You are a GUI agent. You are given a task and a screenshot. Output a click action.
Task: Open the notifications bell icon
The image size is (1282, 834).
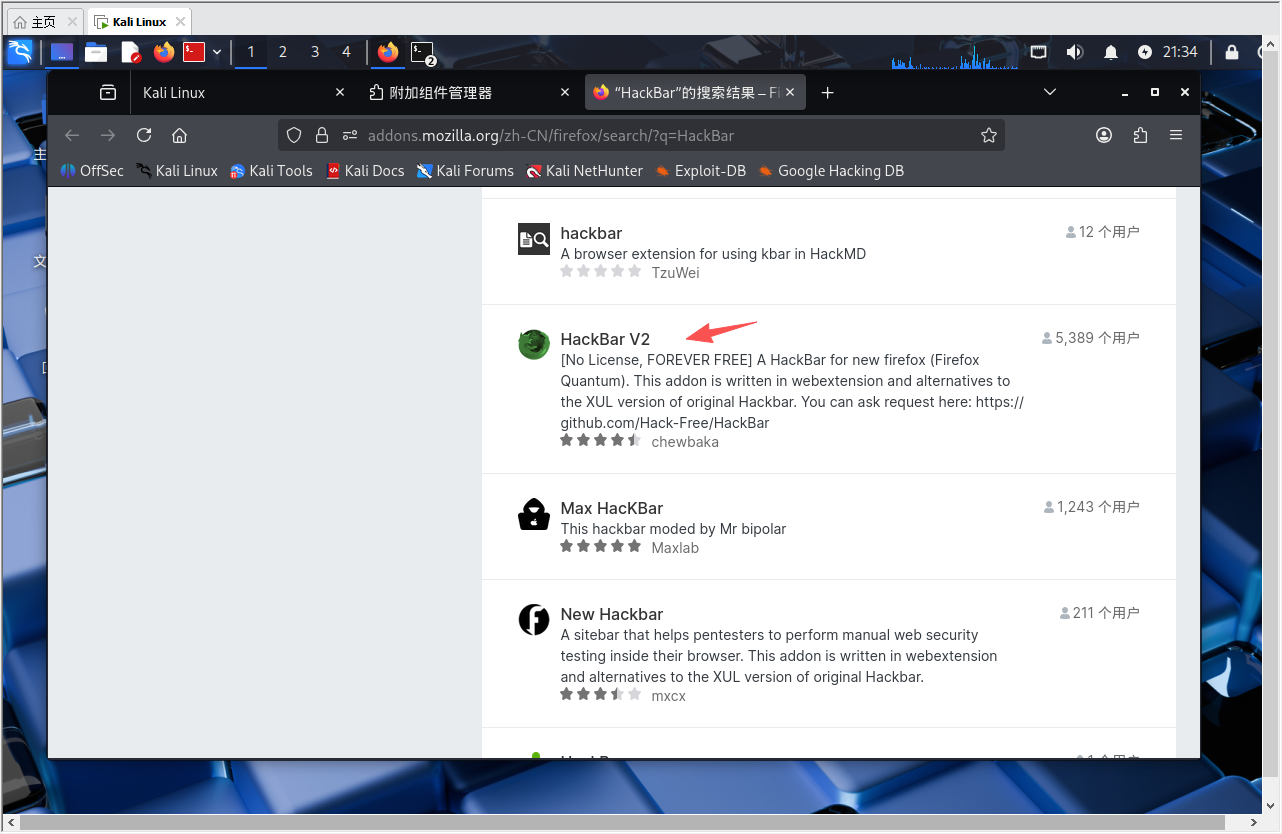click(1111, 52)
